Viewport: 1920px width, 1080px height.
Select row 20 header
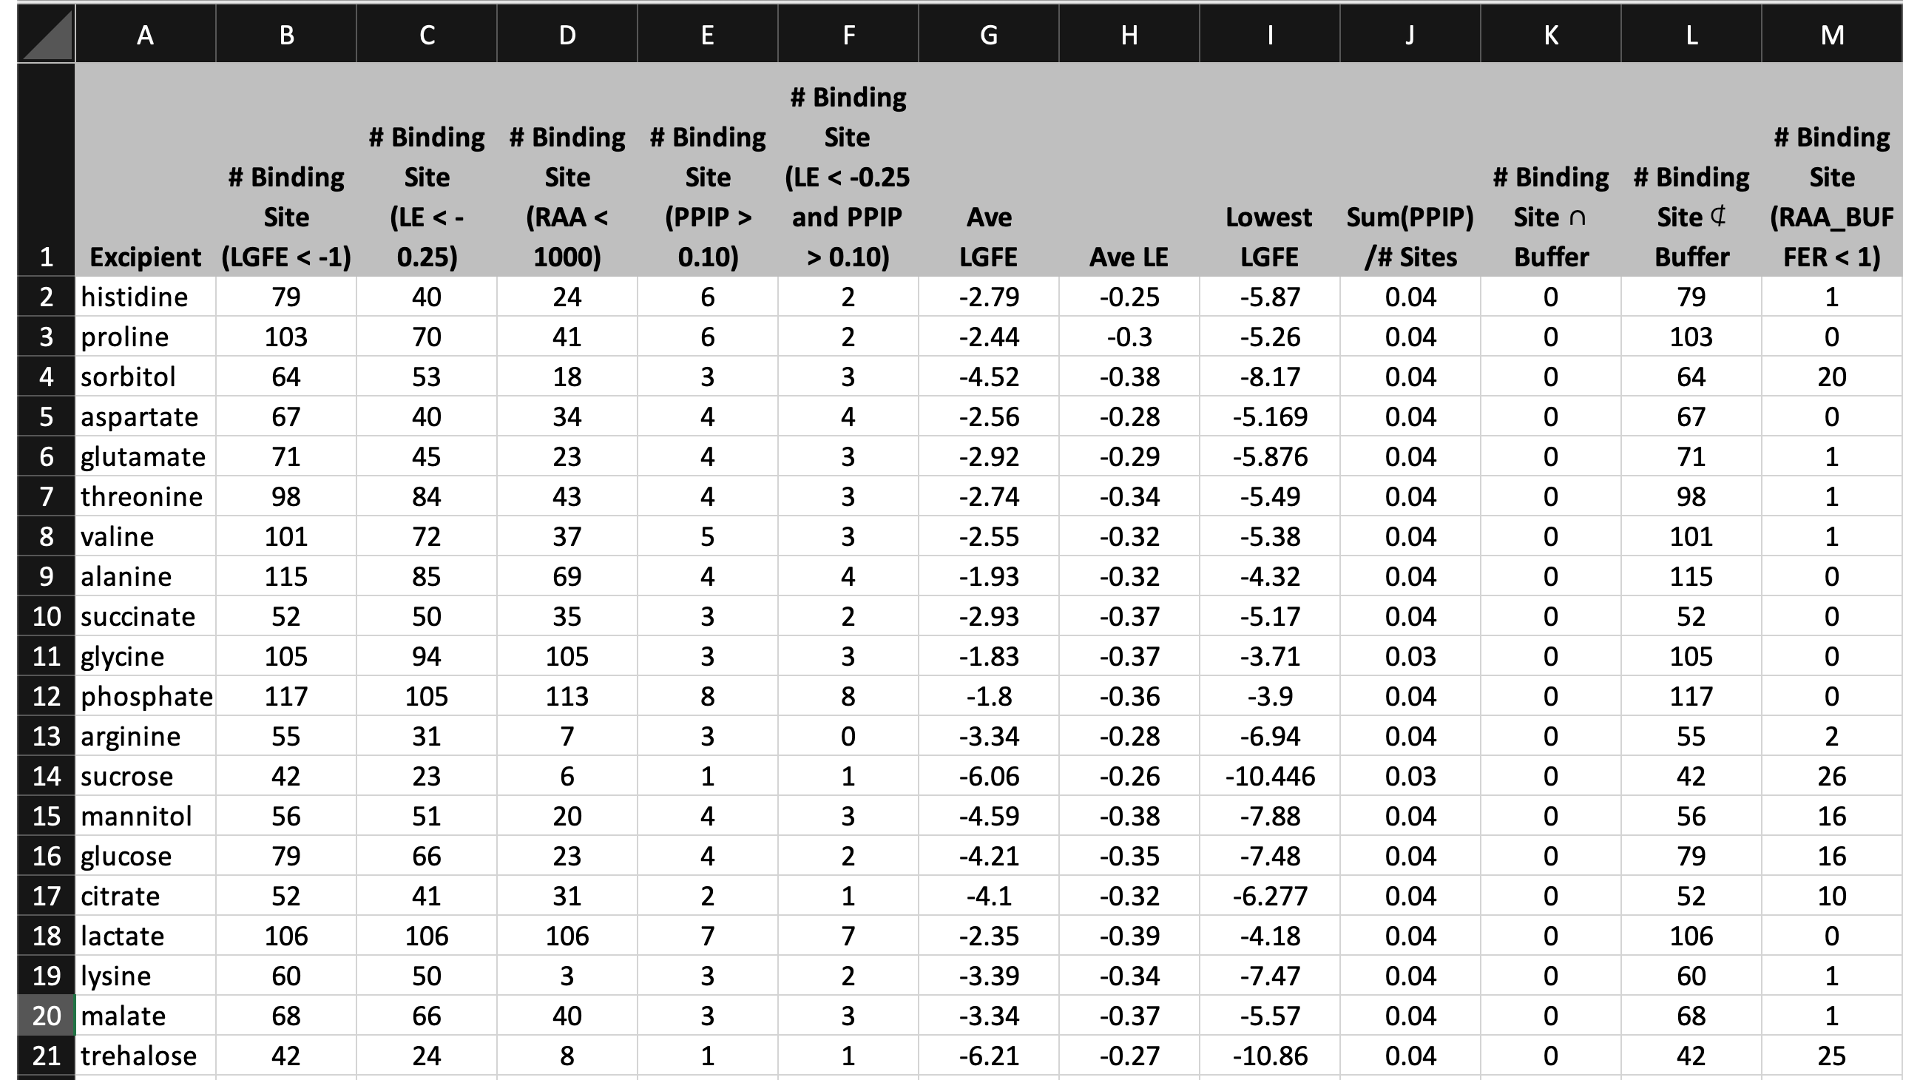point(46,1016)
